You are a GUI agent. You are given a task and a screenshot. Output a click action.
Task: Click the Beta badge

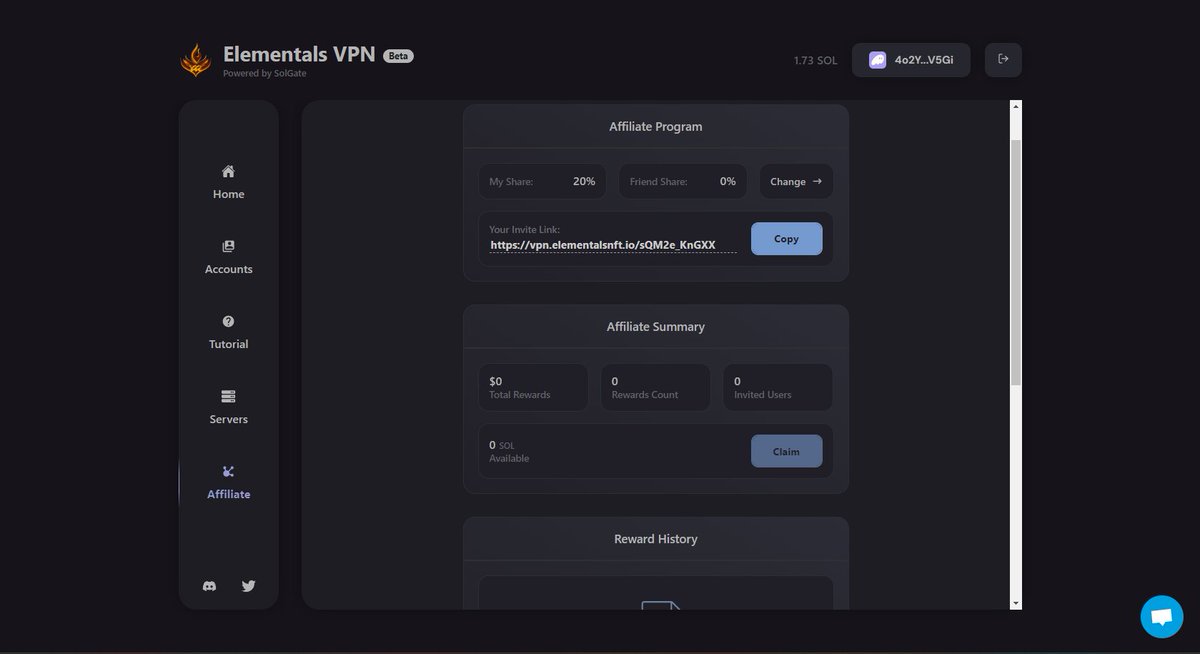pos(398,56)
